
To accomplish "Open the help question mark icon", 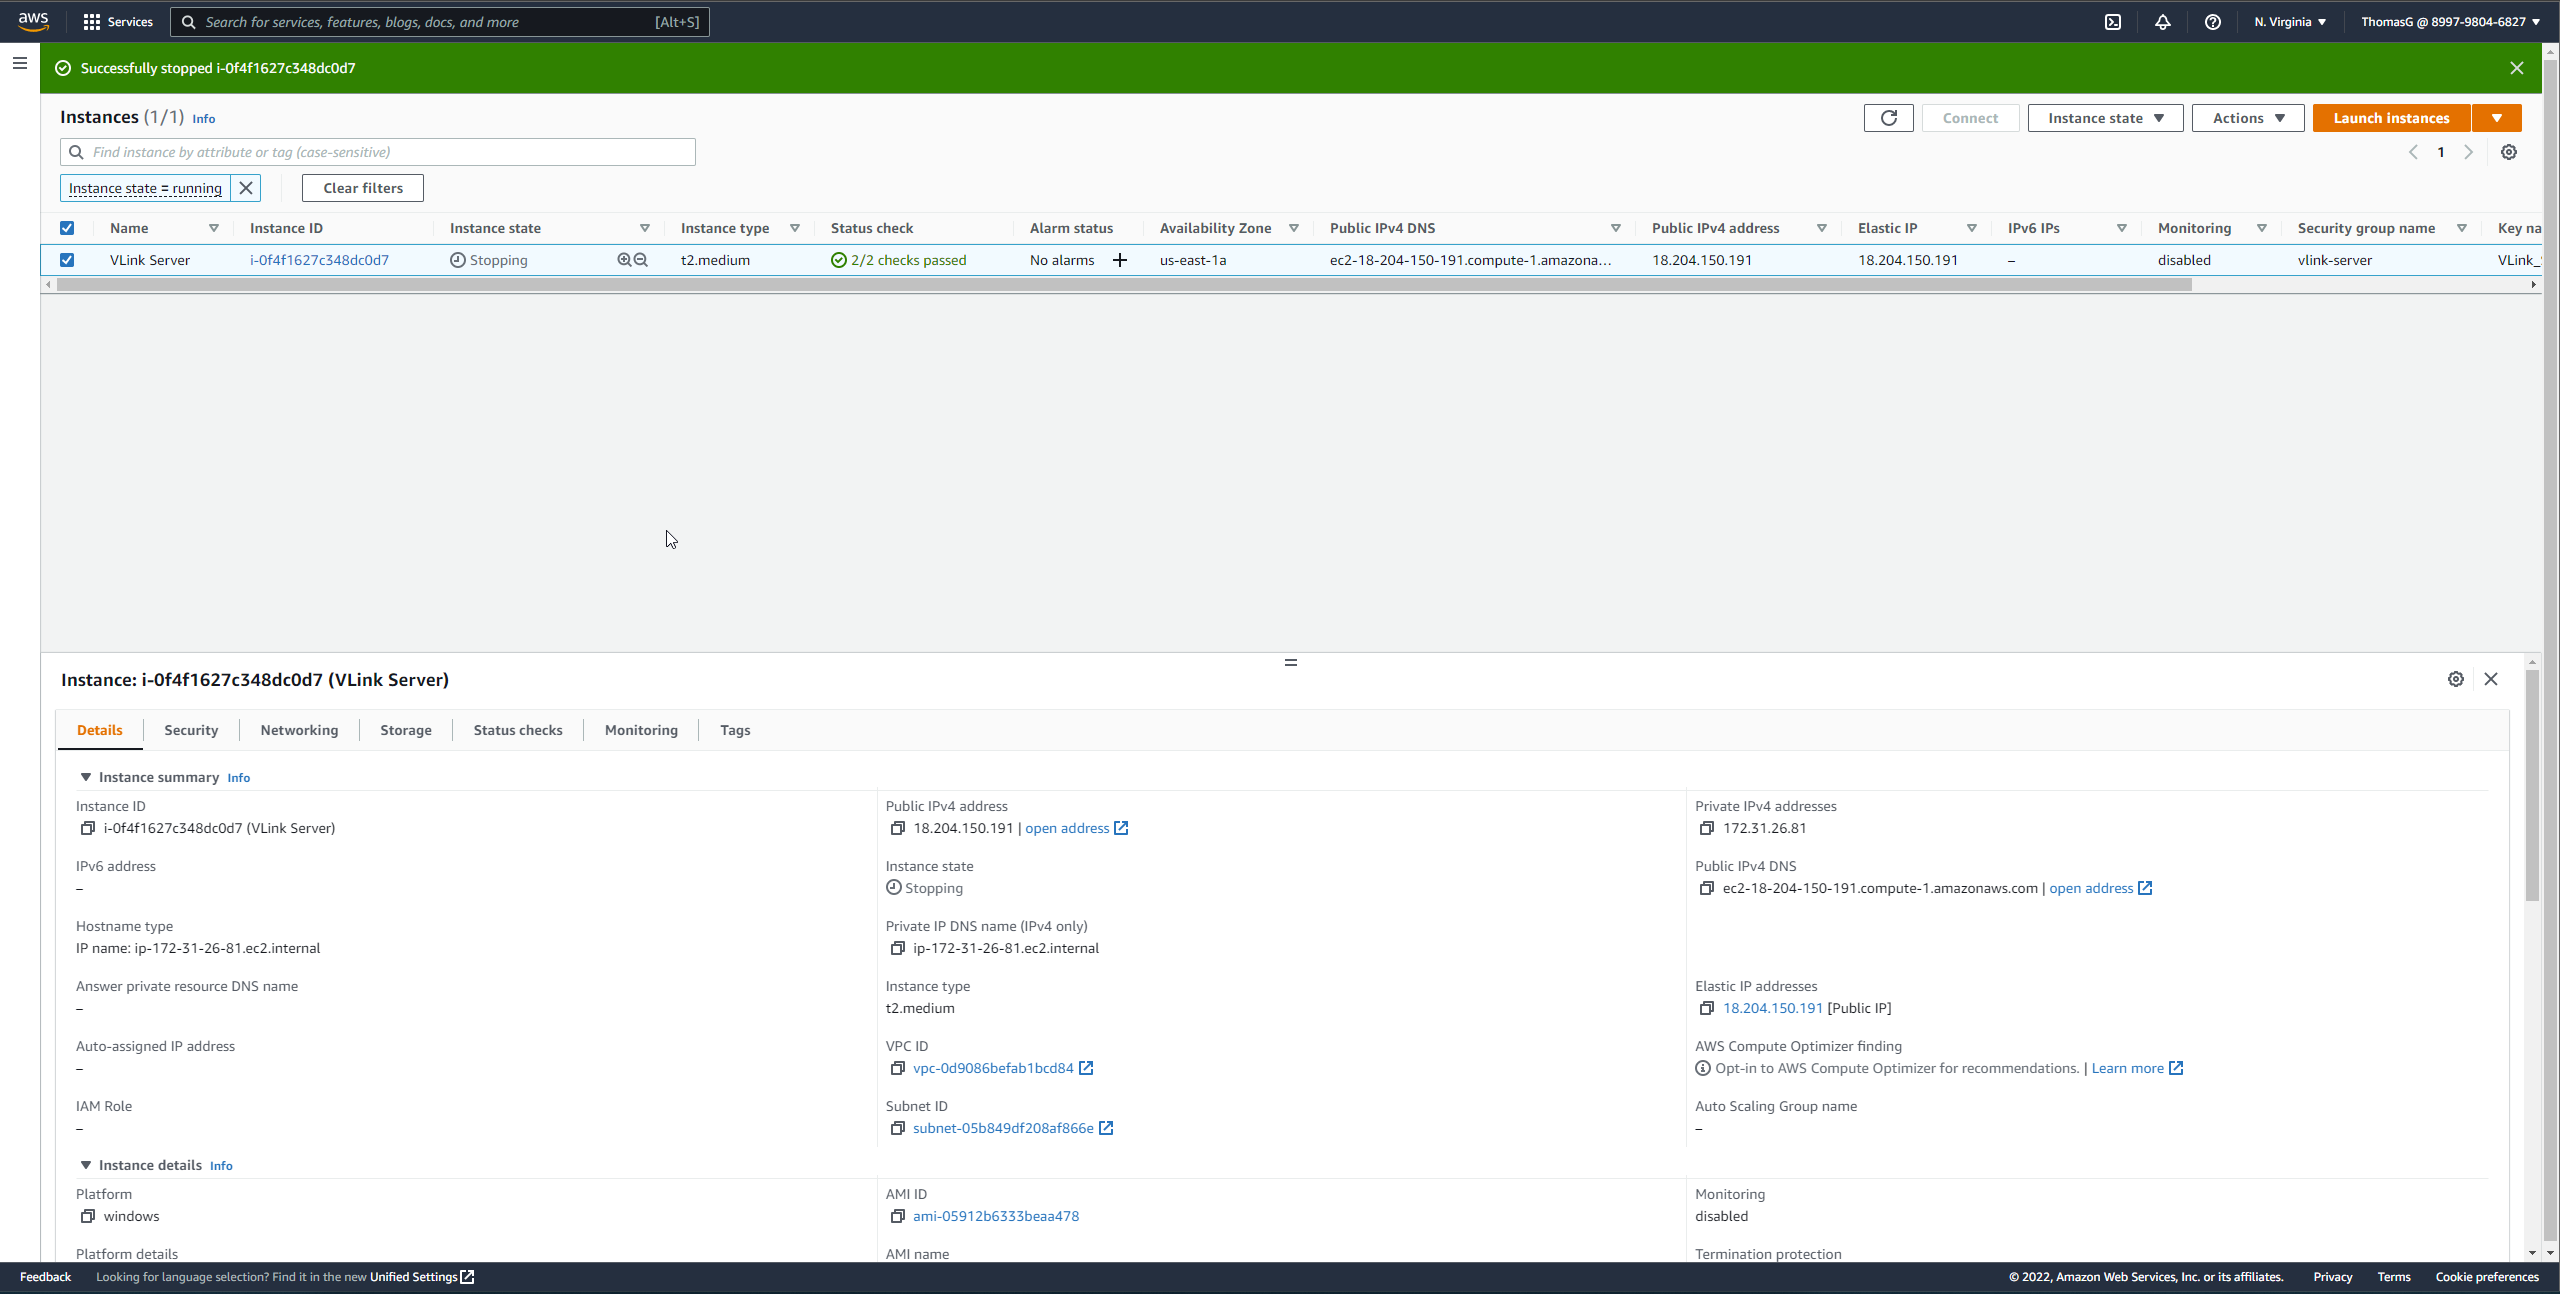I will click(x=2212, y=21).
